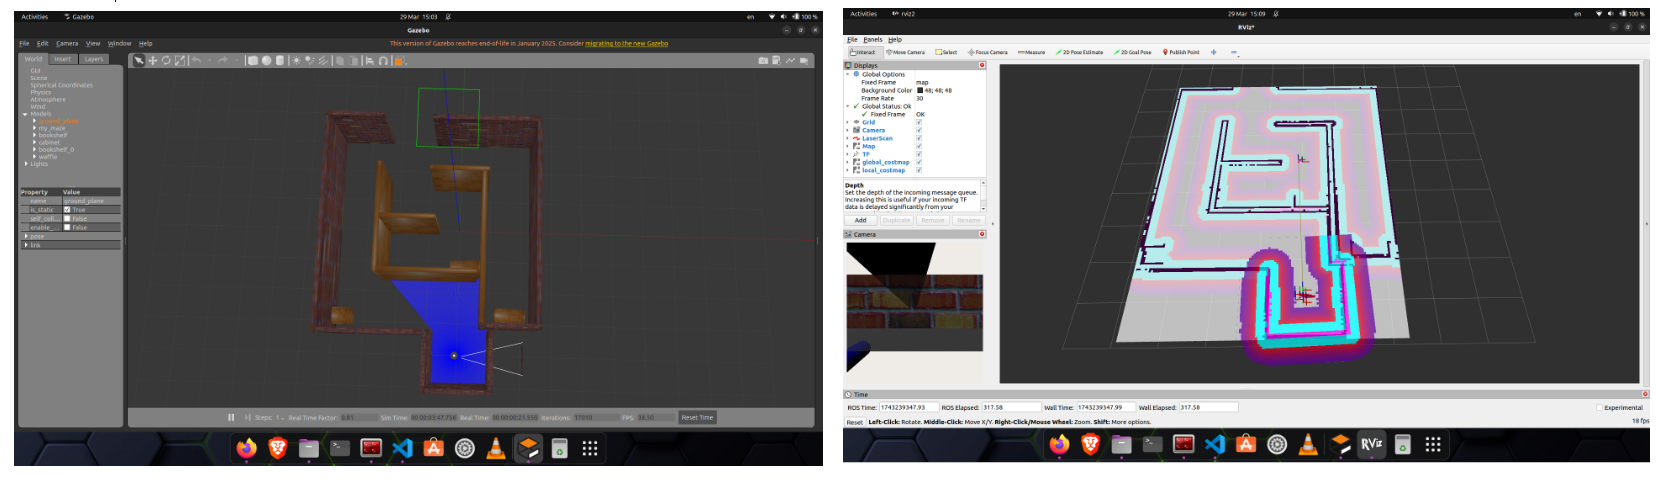Click the ROS Elapsed time field

pos(1006,407)
